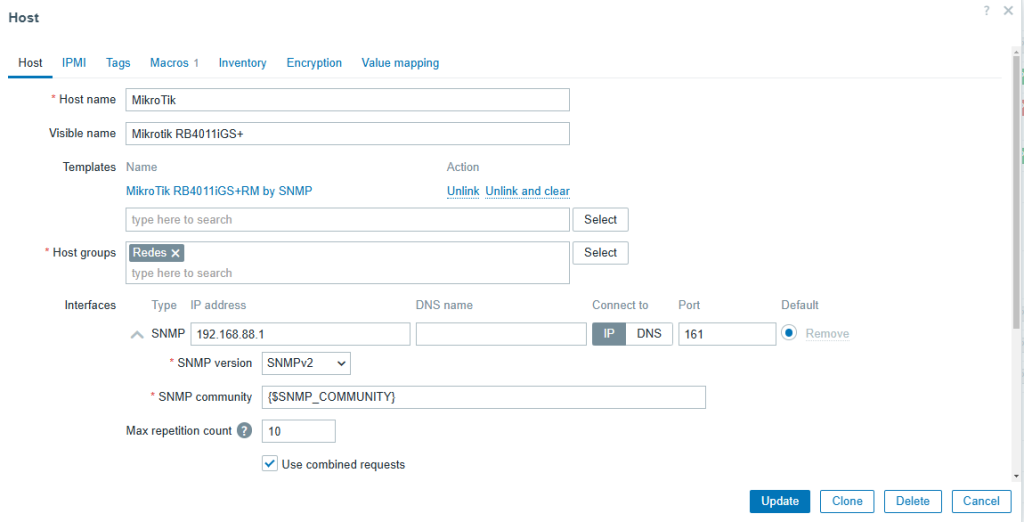Image resolution: width=1024 pixels, height=522 pixels.
Task: Click the Delete button
Action: coord(912,501)
